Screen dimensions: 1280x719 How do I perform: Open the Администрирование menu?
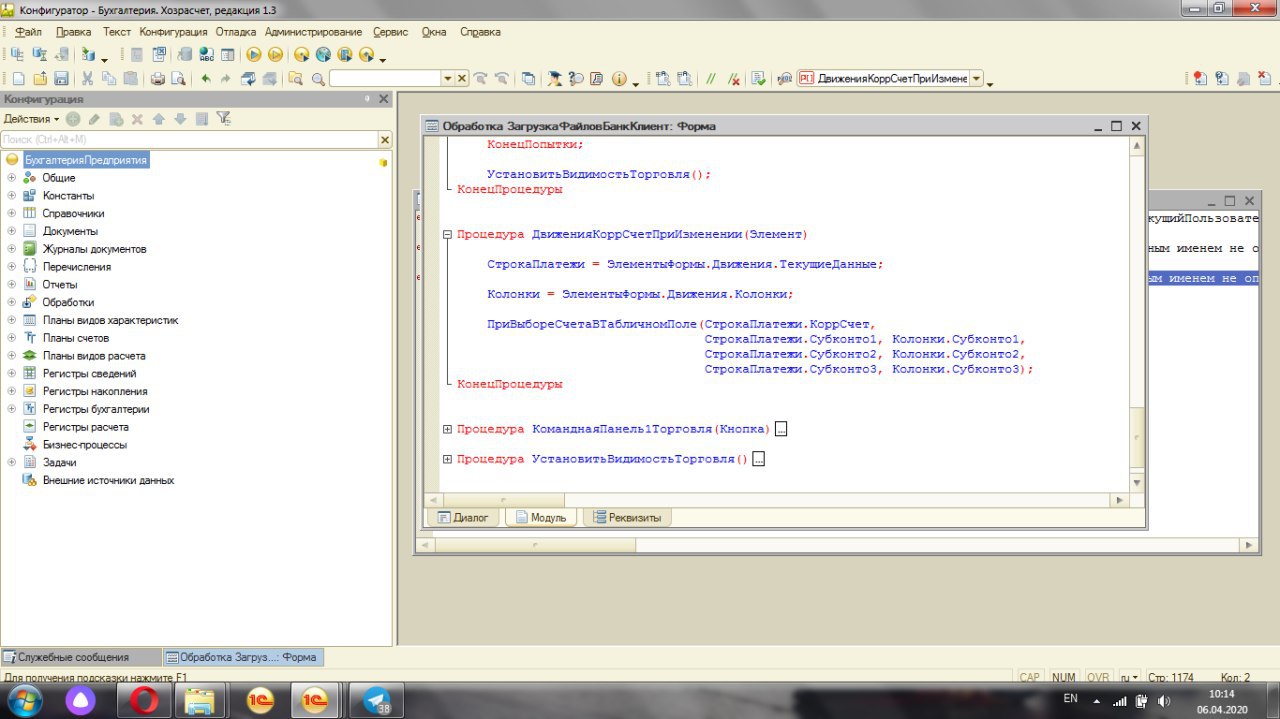(315, 32)
